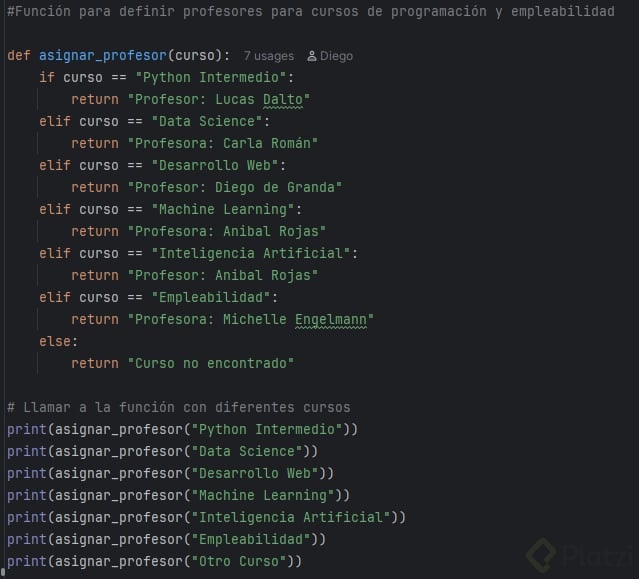
Task: Click the else keyword
Action: pyautogui.click(x=55, y=341)
